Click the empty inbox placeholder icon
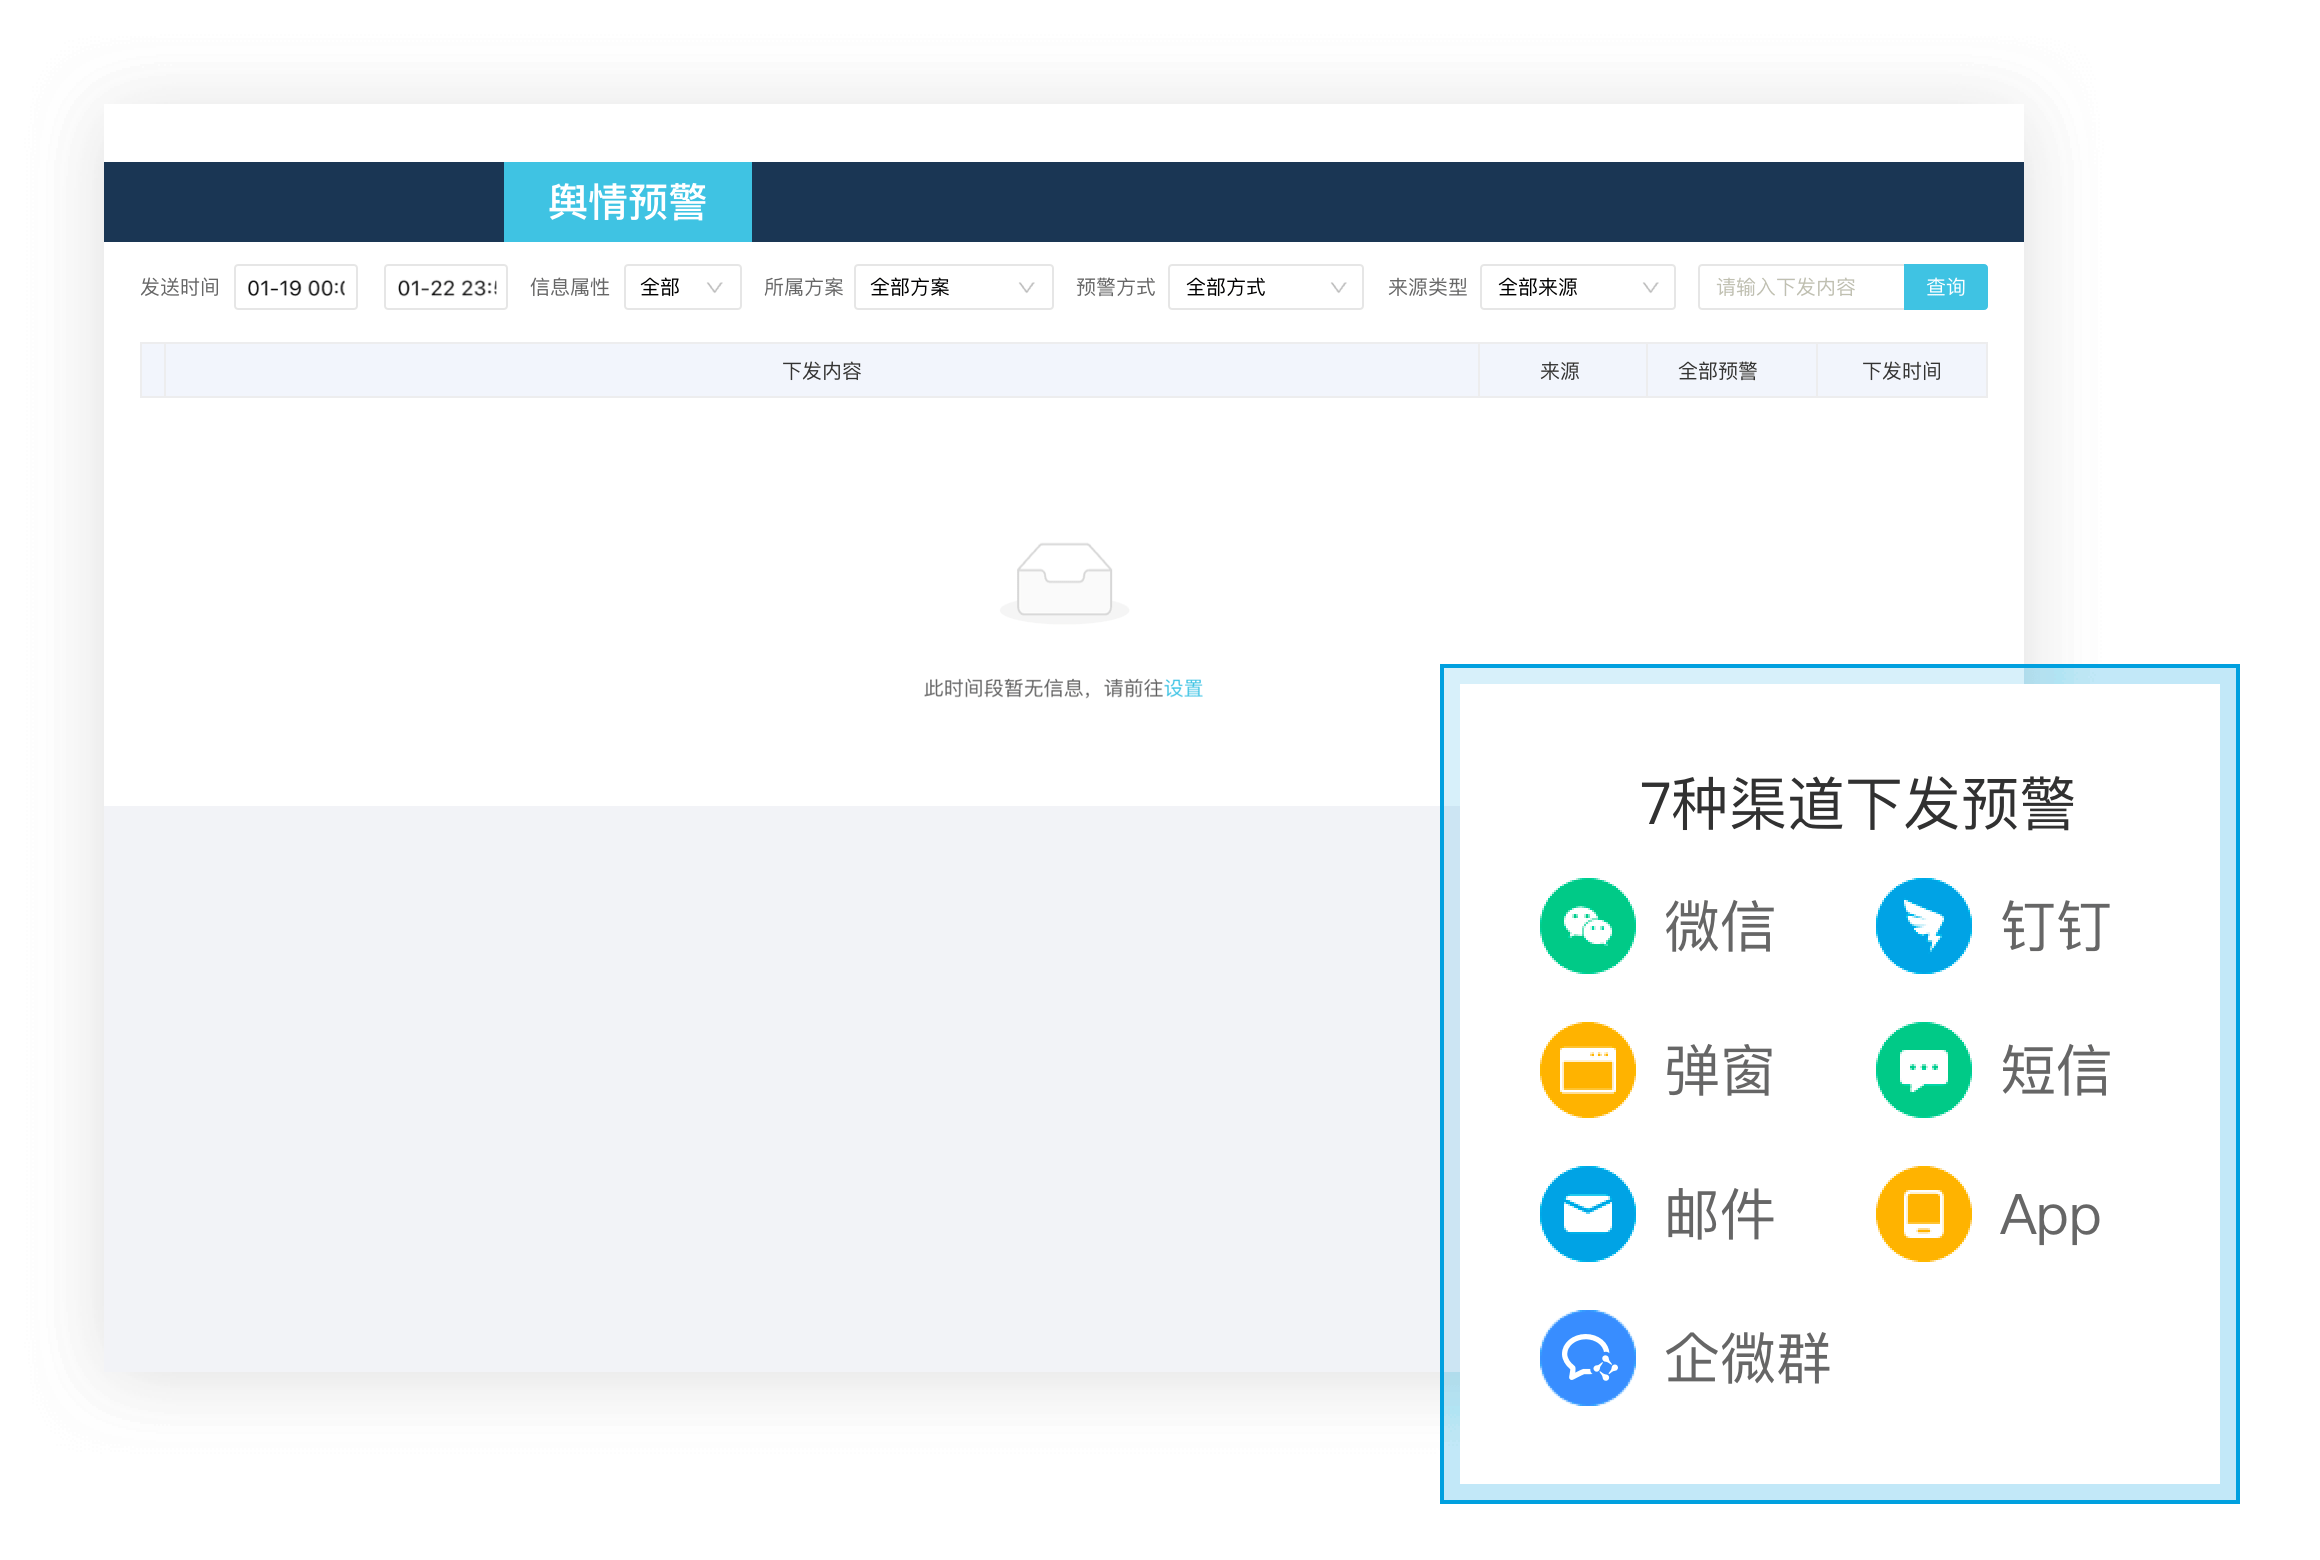This screenshot has width=2320, height=1560. coord(1064,582)
